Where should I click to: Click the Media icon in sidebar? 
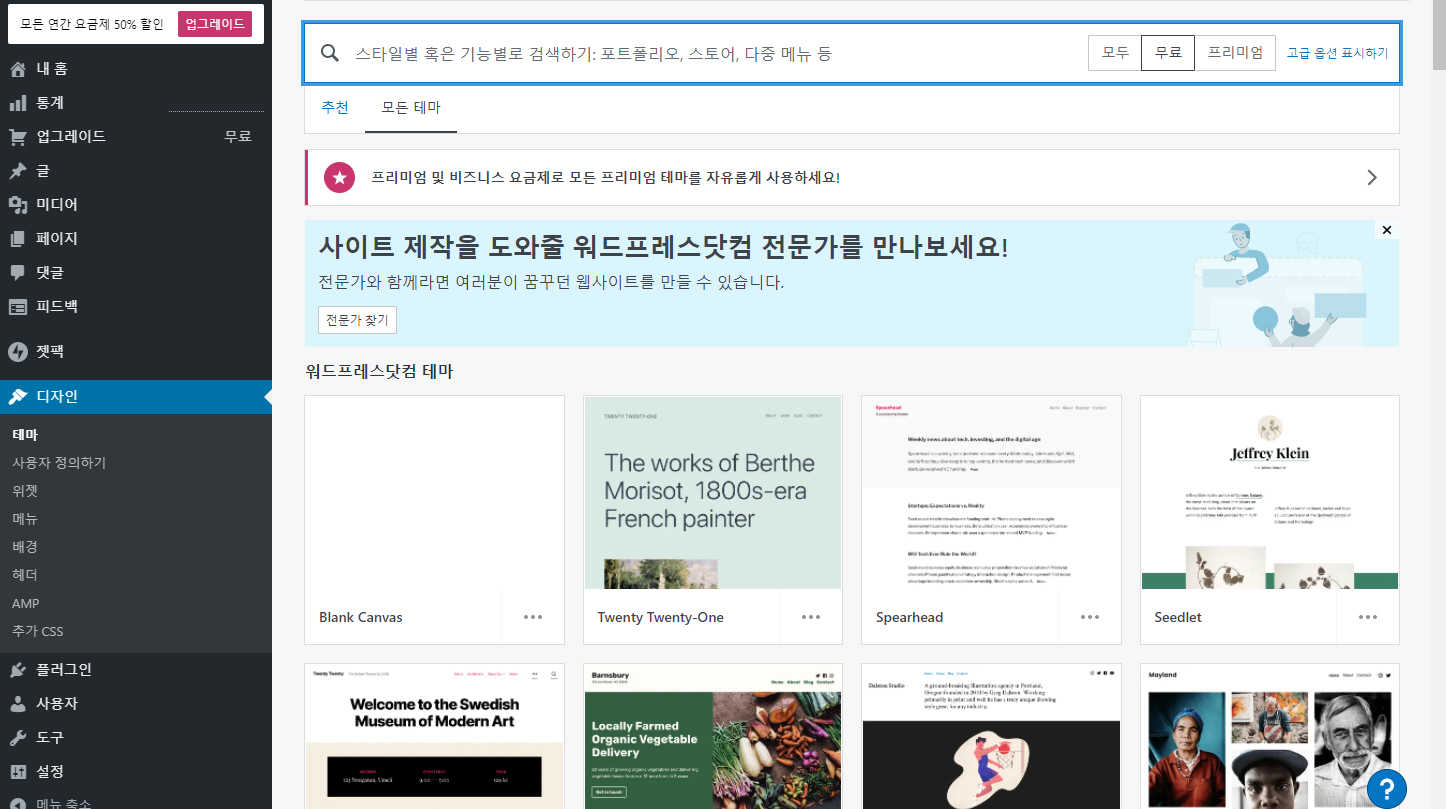[18, 205]
